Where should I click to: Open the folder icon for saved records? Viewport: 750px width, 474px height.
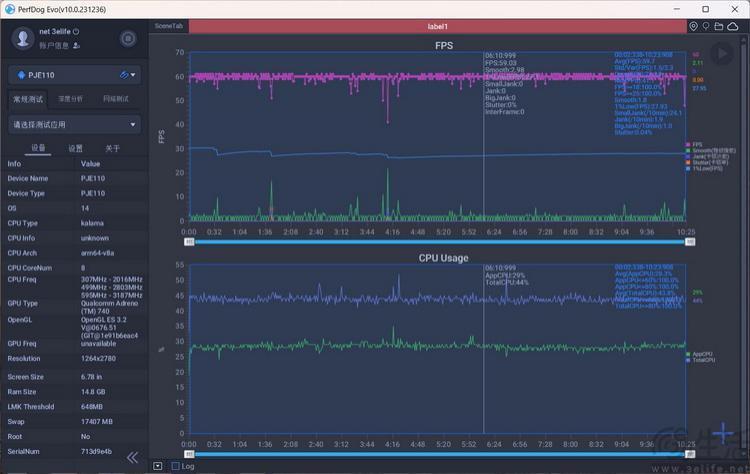[x=718, y=26]
